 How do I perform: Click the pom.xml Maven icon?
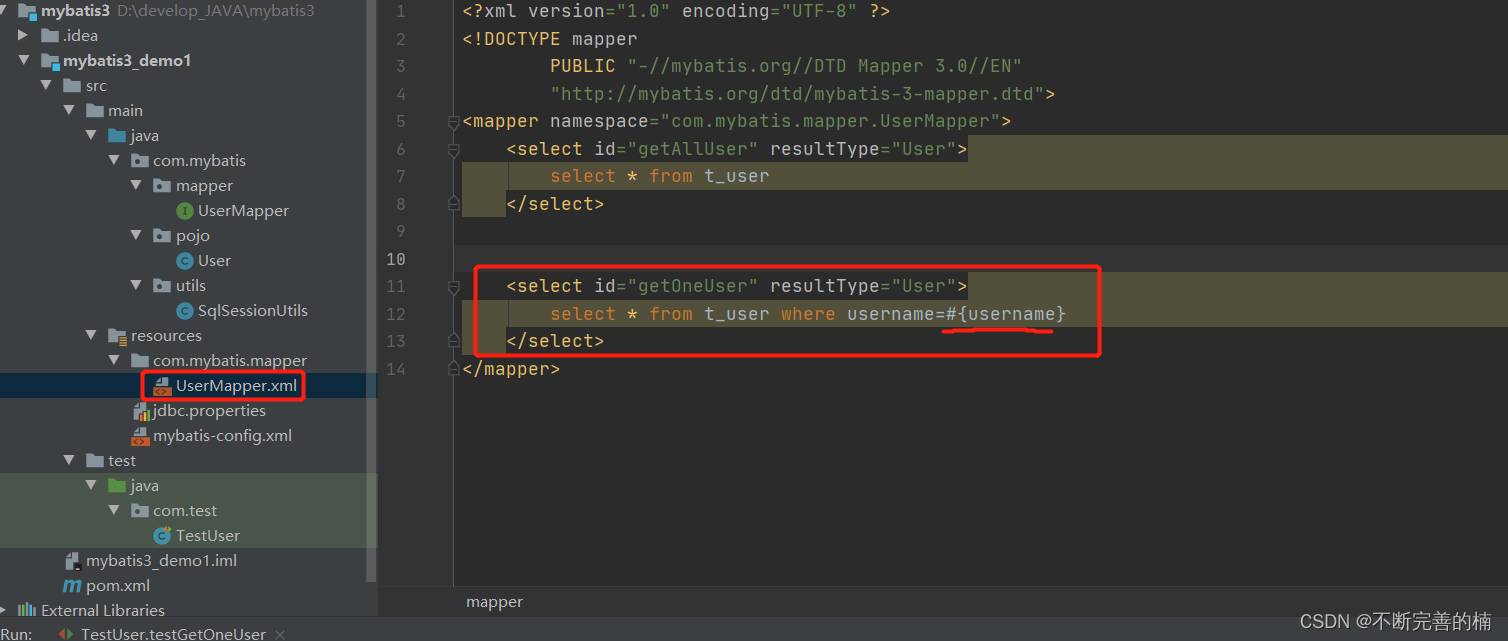pos(72,585)
